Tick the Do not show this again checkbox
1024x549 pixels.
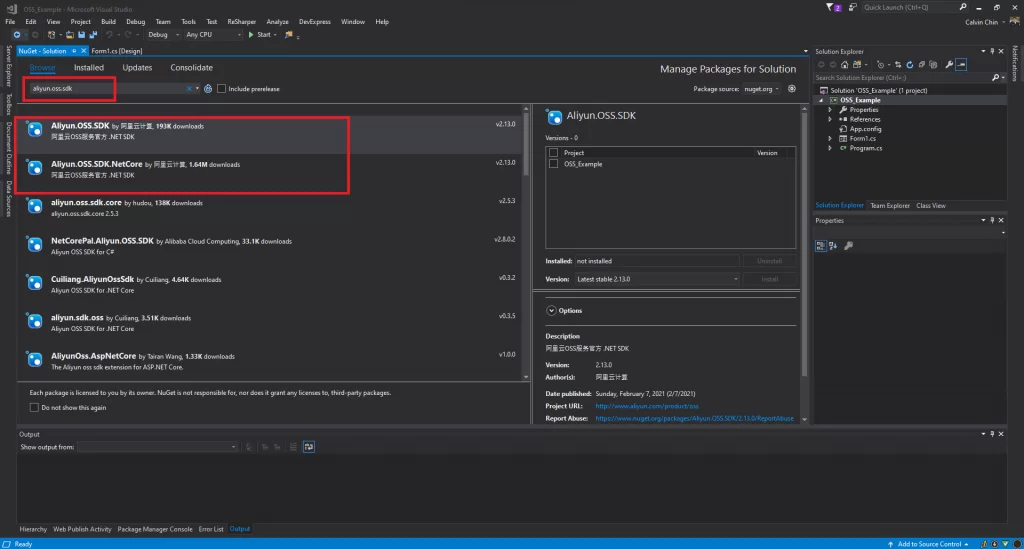[x=34, y=407]
